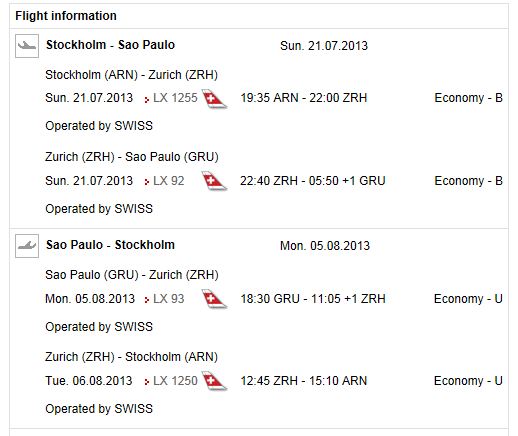Click the SWISS tail logo beside LX 92
518x436 pixels.
coord(214,181)
